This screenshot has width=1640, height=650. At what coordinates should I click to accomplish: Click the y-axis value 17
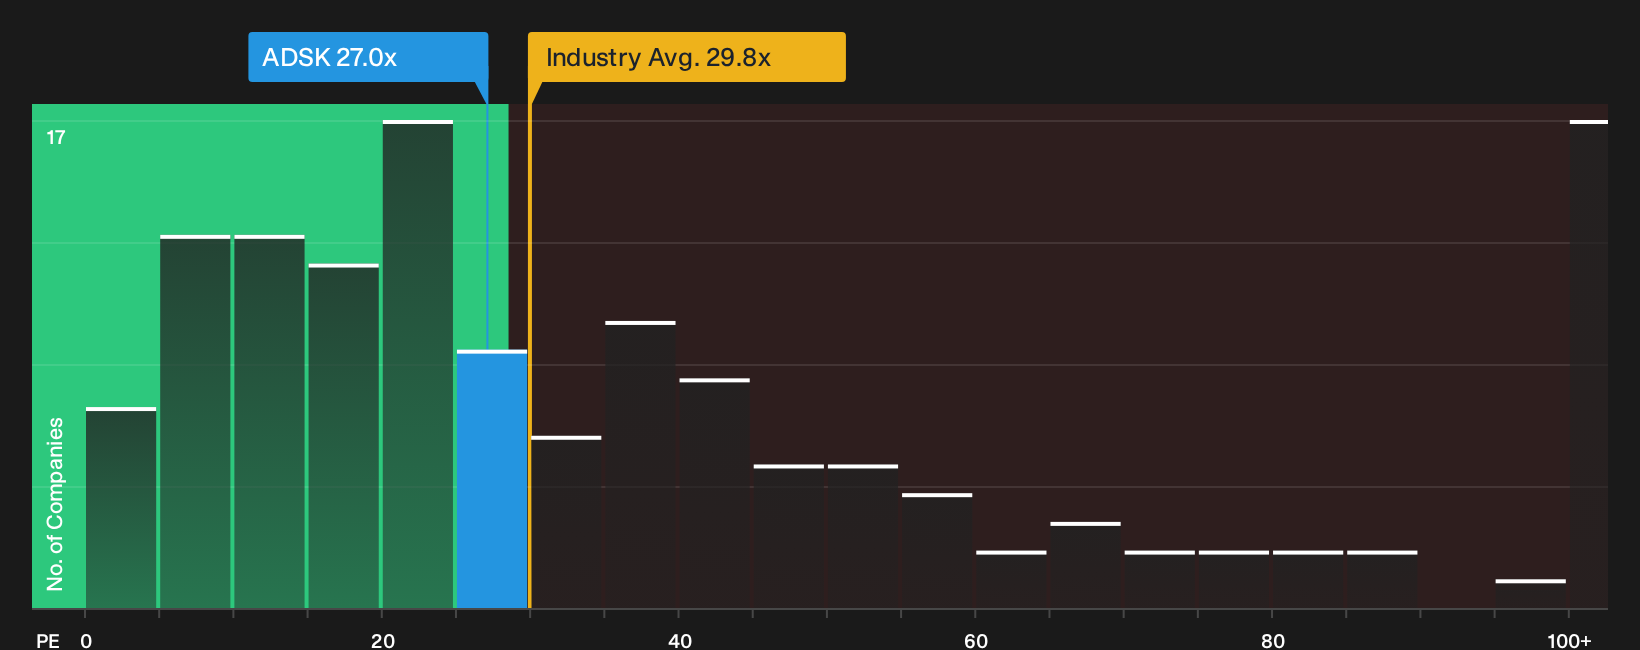click(56, 137)
